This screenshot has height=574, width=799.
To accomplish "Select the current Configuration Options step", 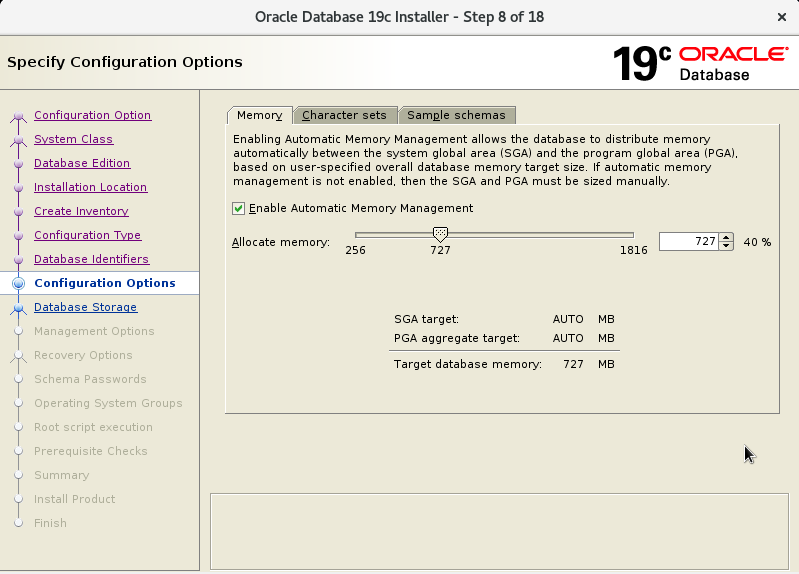I will [105, 283].
